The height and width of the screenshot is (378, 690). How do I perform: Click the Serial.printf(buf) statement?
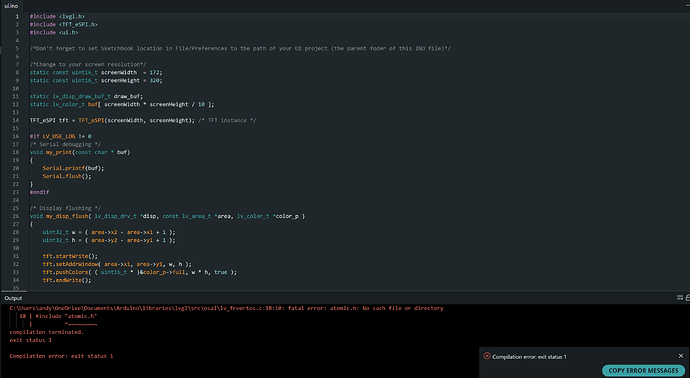click(x=73, y=168)
